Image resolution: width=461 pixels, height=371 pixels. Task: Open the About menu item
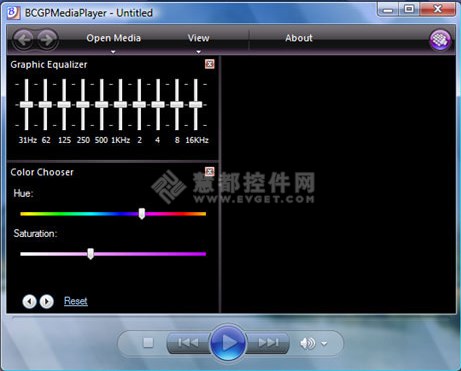(299, 38)
